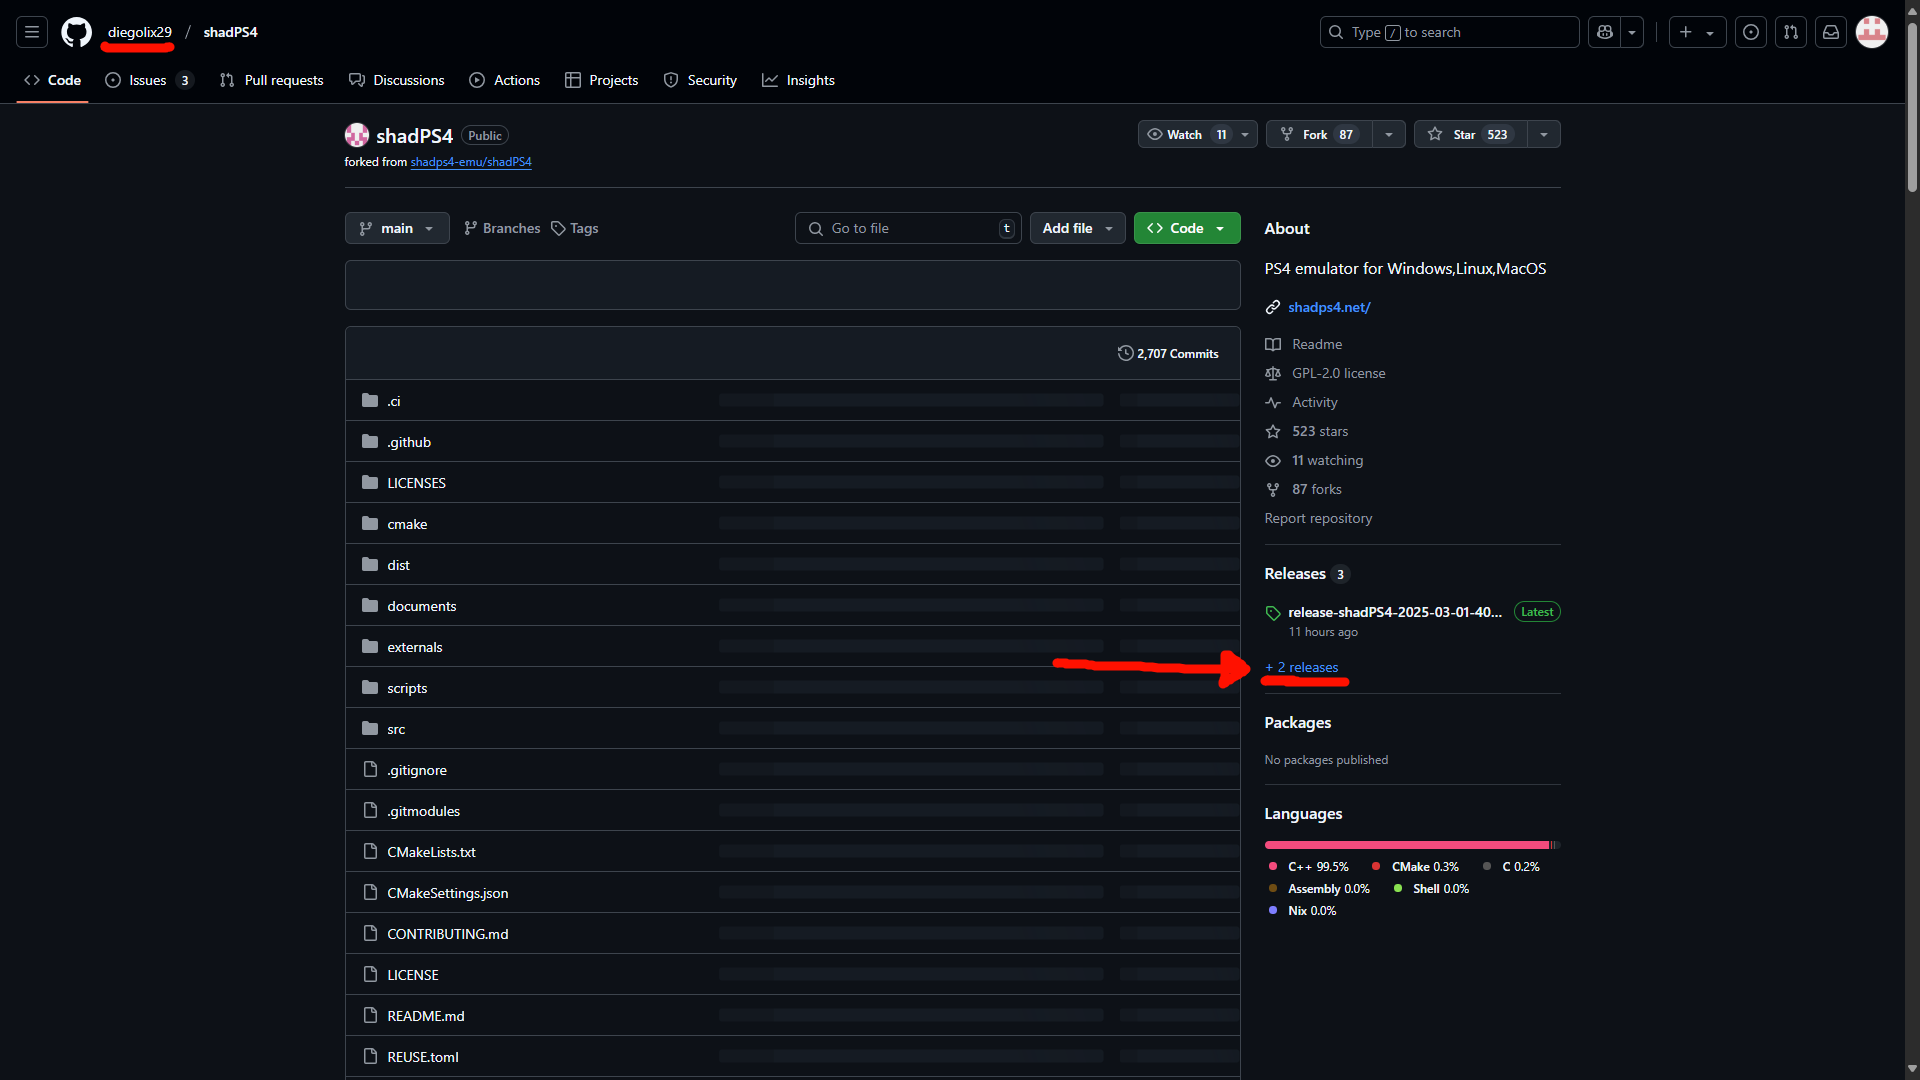
Task: Open pull requests icon in header
Action: tap(1791, 32)
